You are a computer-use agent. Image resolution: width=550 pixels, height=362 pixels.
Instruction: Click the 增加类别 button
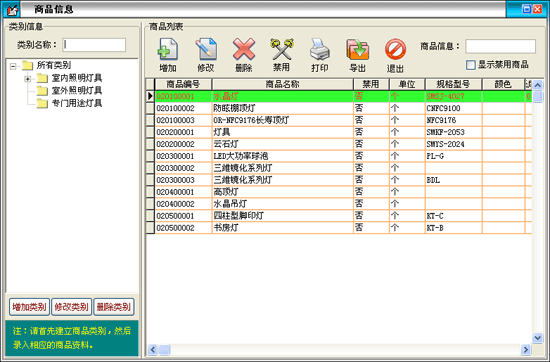pyautogui.click(x=29, y=307)
